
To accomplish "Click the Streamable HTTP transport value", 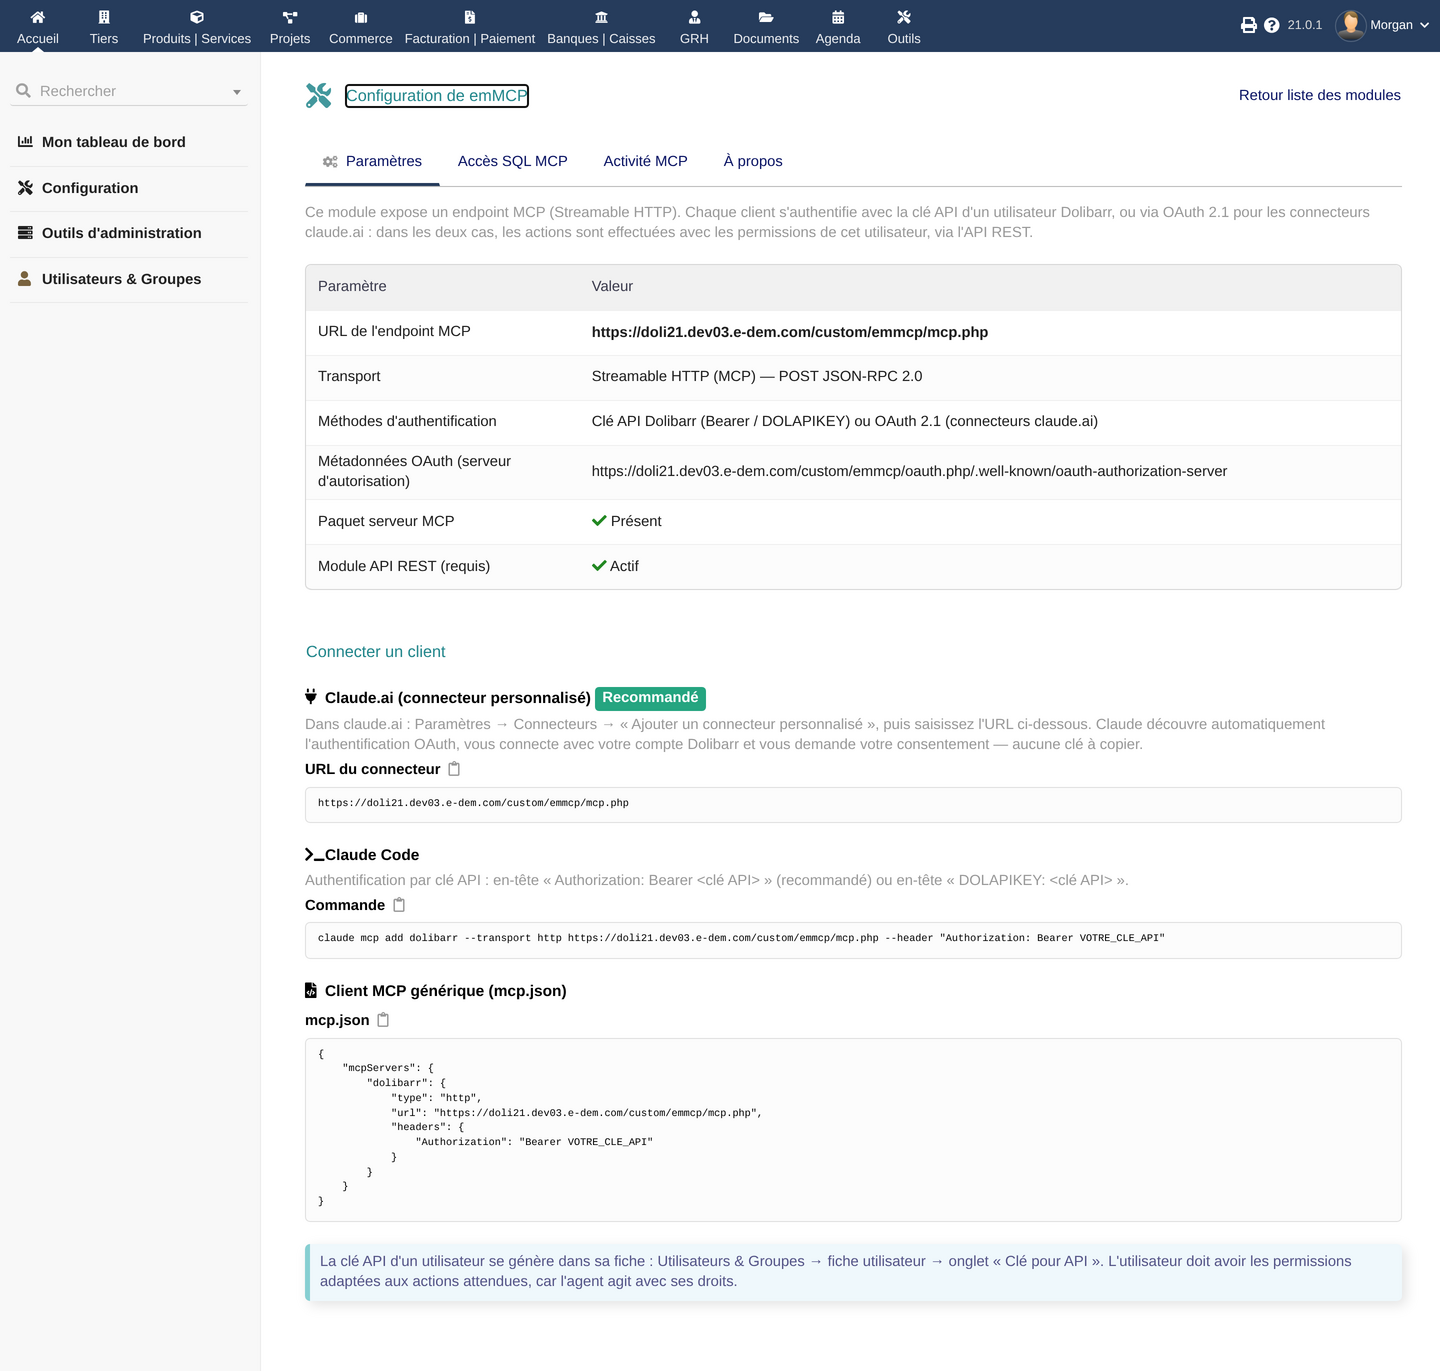I will click(757, 376).
